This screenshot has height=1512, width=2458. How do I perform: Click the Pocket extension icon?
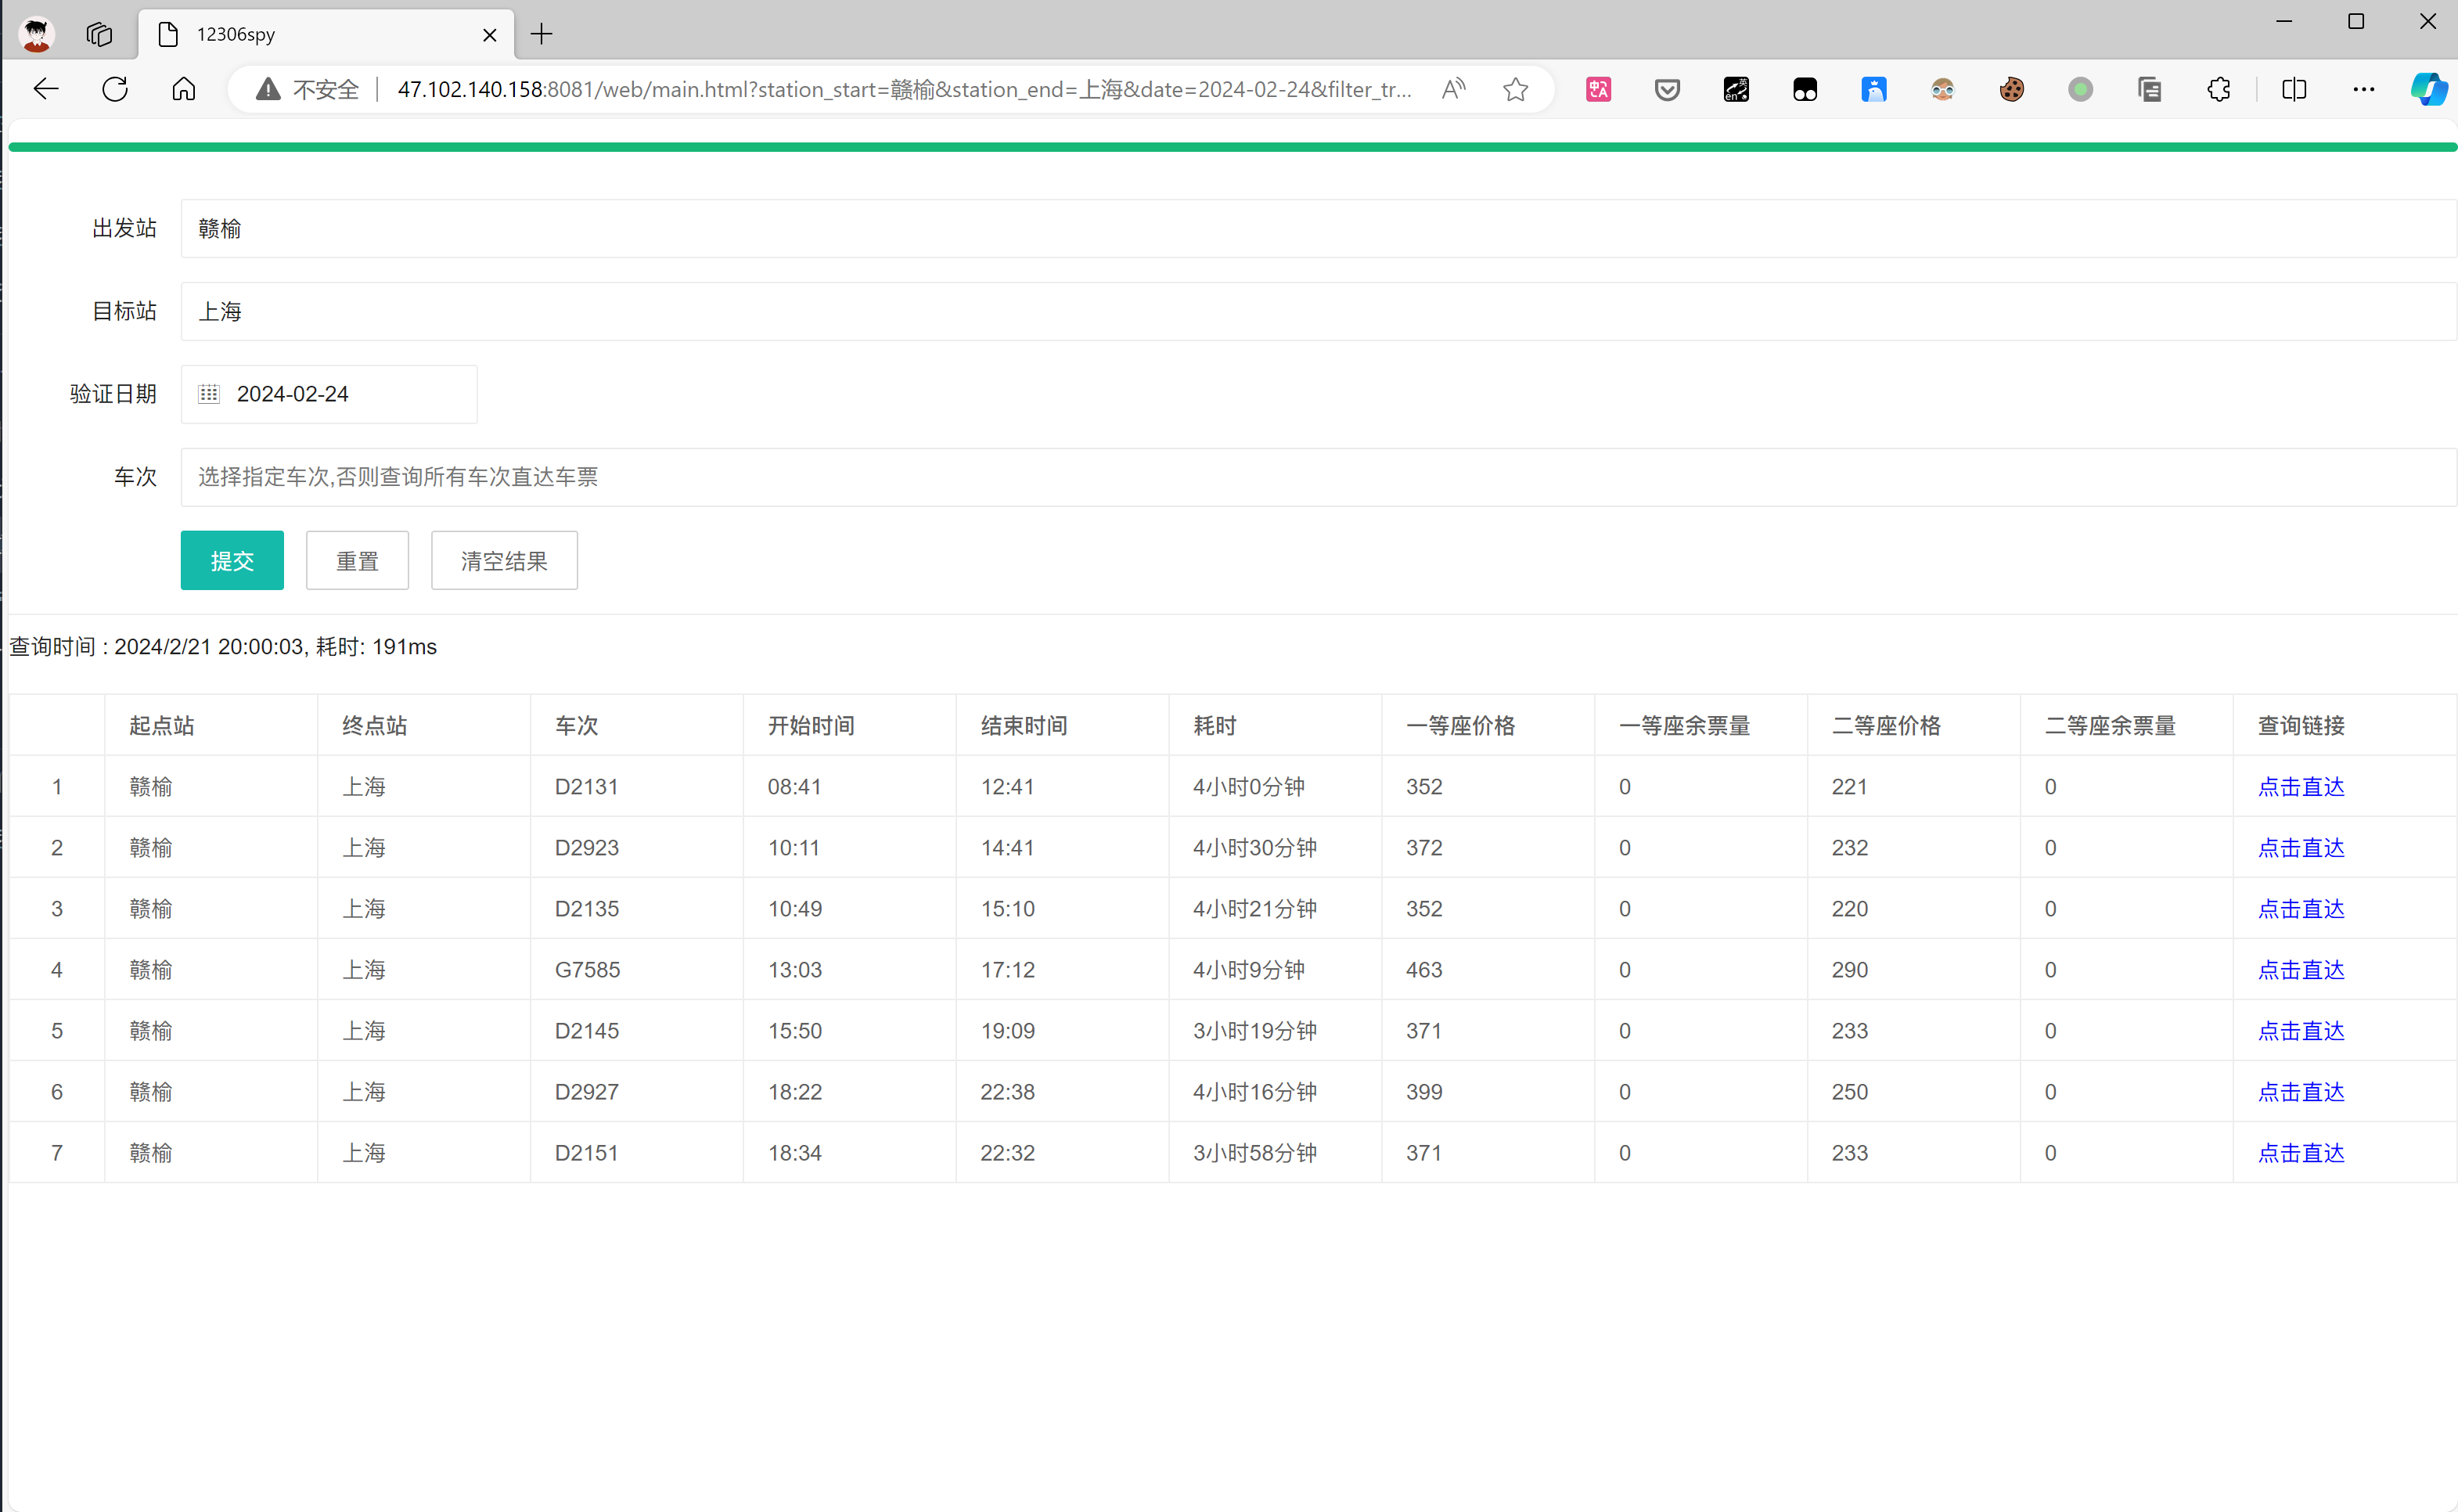tap(1666, 90)
